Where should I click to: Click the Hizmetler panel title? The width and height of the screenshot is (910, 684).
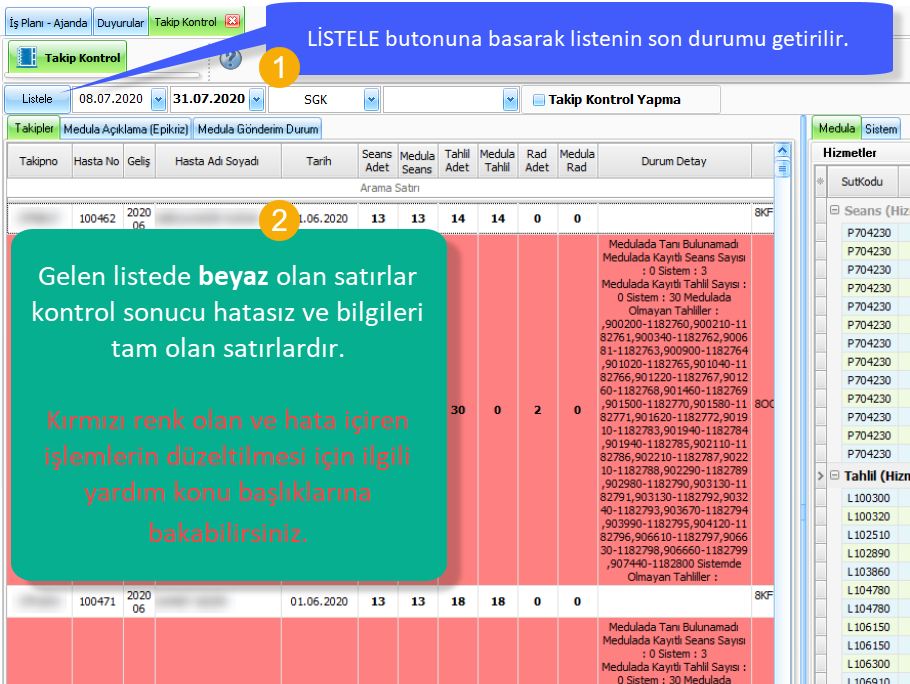tap(850, 153)
